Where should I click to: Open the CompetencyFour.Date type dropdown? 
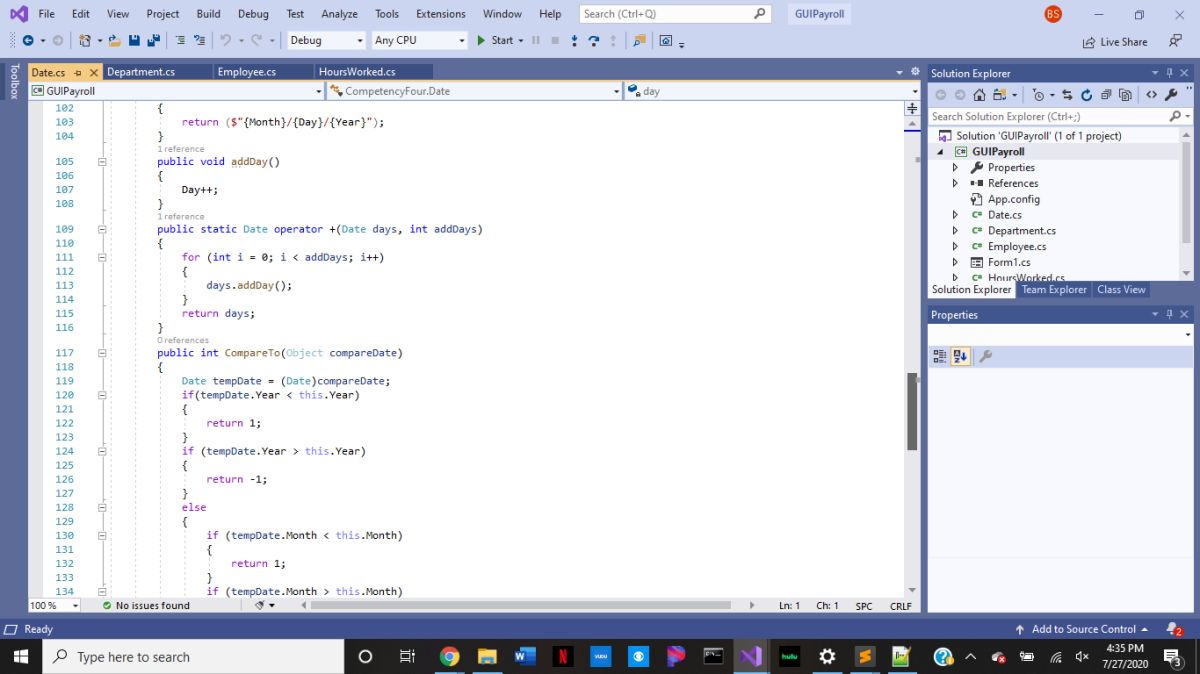[x=475, y=91]
